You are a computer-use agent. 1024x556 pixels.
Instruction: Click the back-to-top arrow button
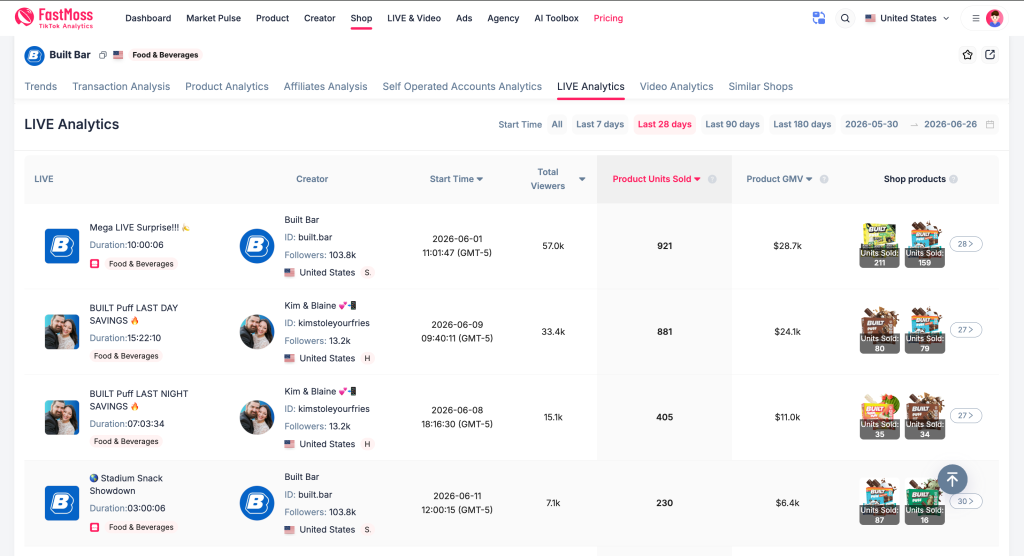pos(952,480)
